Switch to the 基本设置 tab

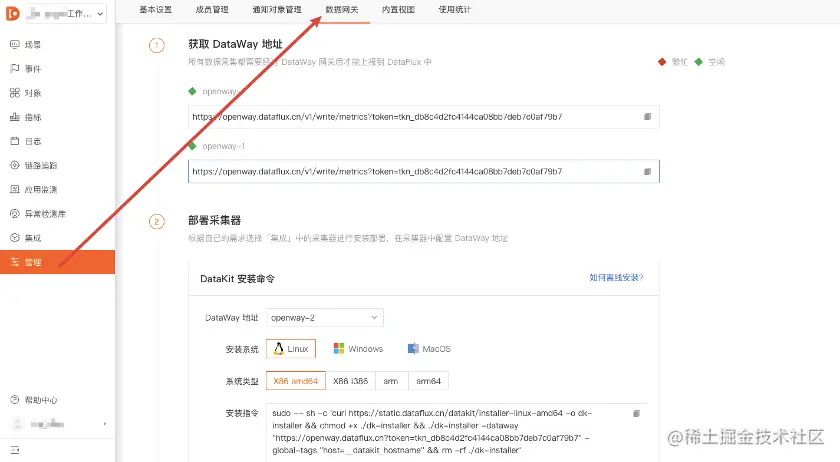155,10
